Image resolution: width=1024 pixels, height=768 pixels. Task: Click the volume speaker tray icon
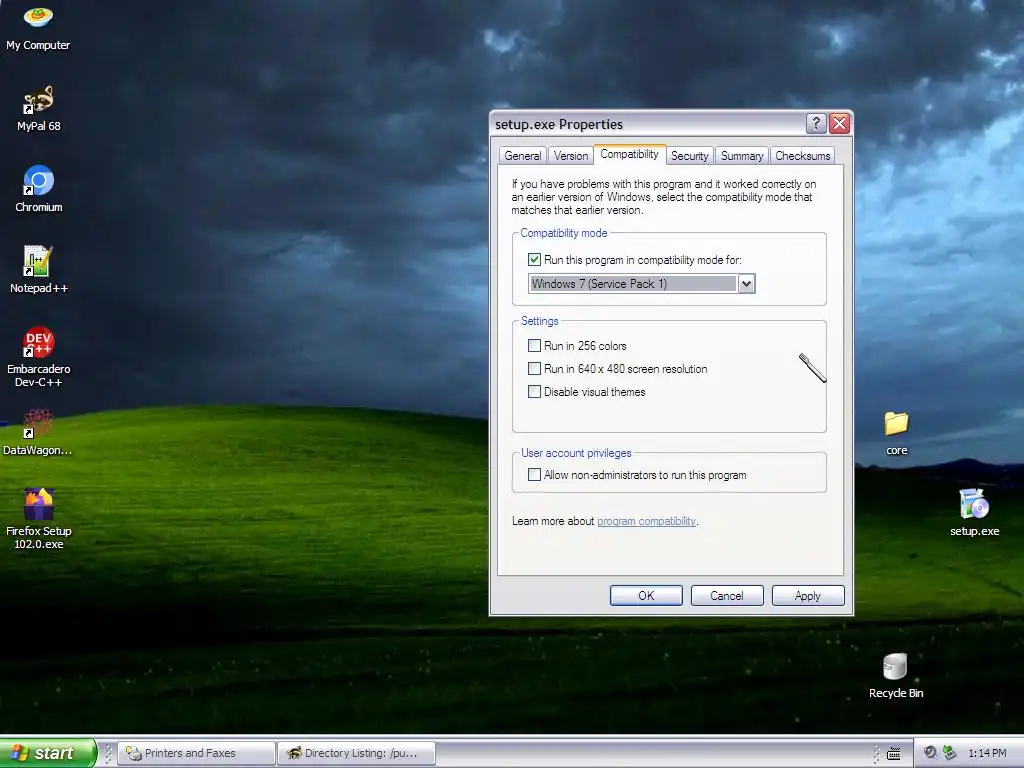point(930,753)
